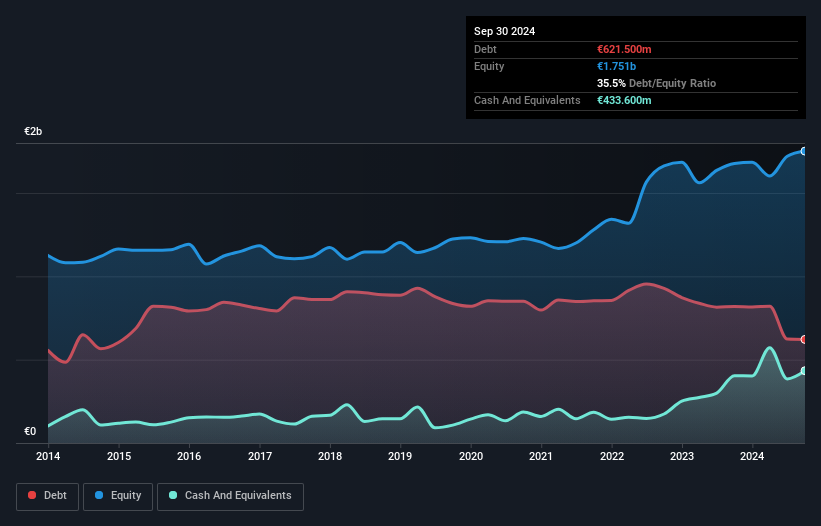Click the €0 y-axis label
Viewport: 821px width, 526px height.
(30, 431)
